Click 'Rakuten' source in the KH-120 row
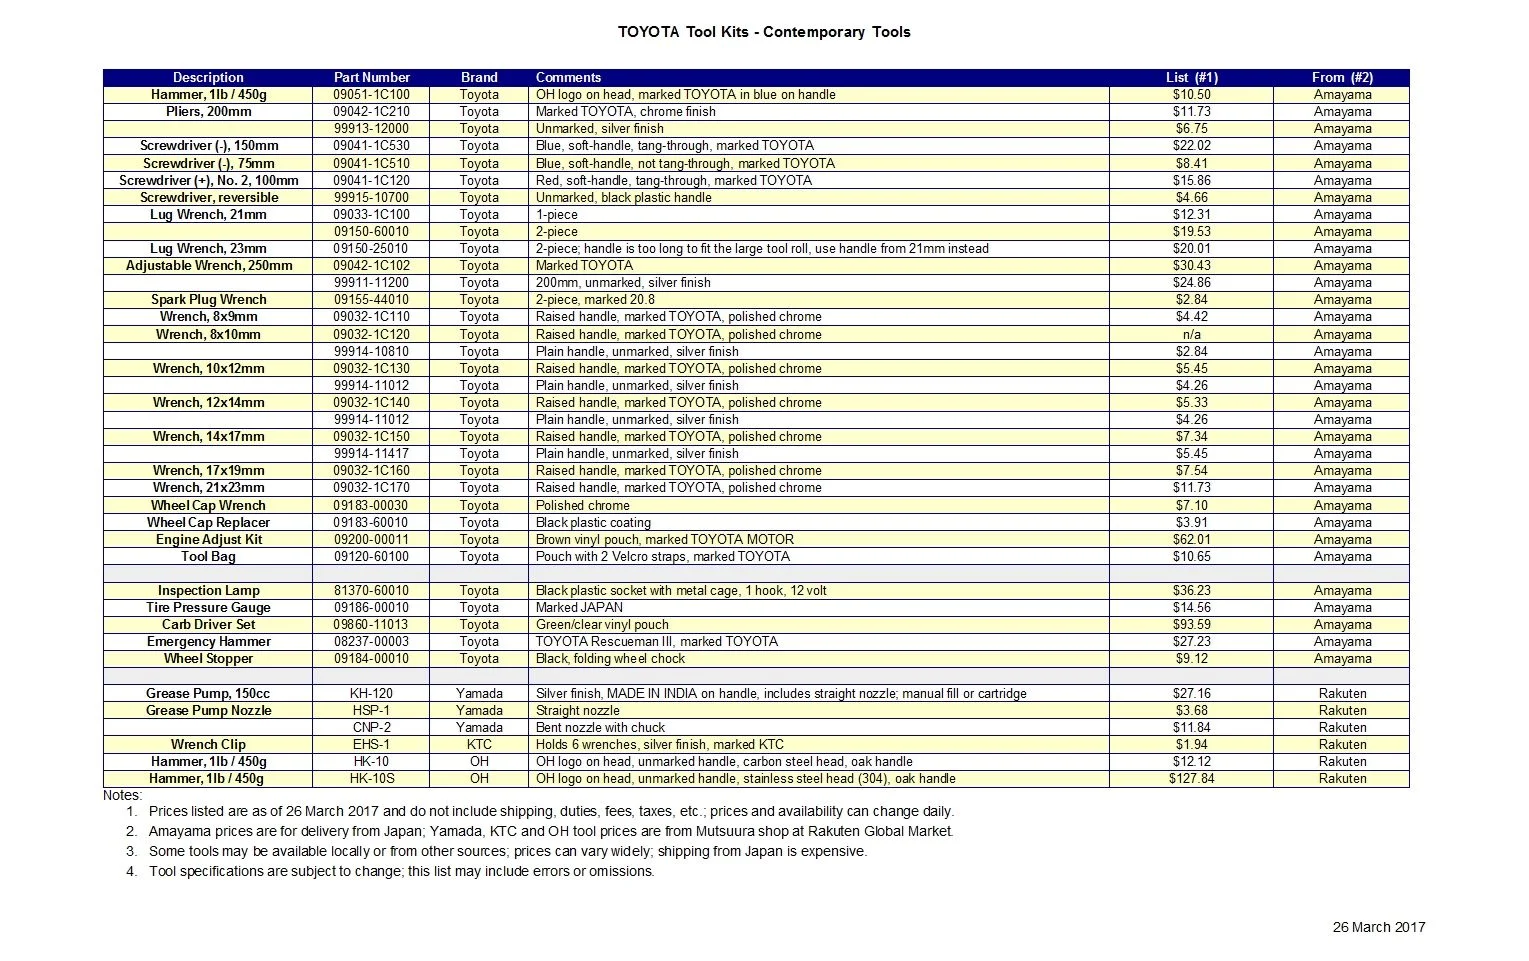This screenshot has width=1529, height=961. 1342,693
